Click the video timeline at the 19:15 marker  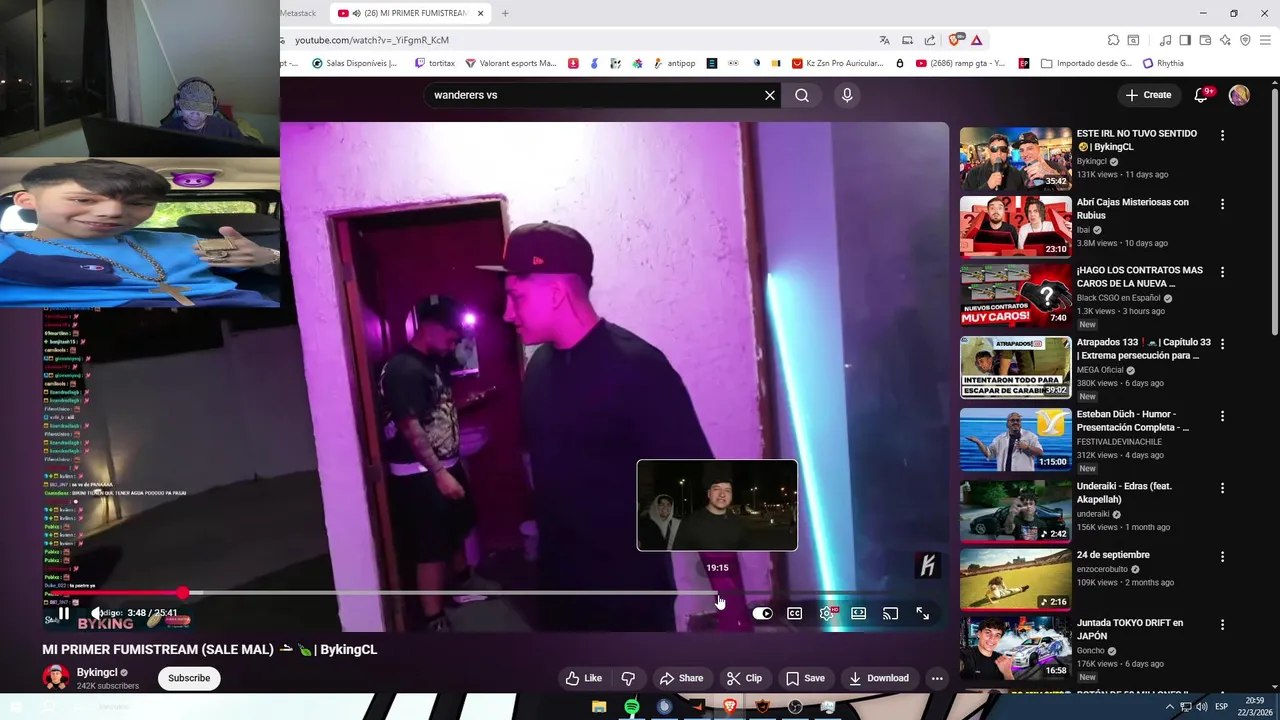click(x=717, y=593)
